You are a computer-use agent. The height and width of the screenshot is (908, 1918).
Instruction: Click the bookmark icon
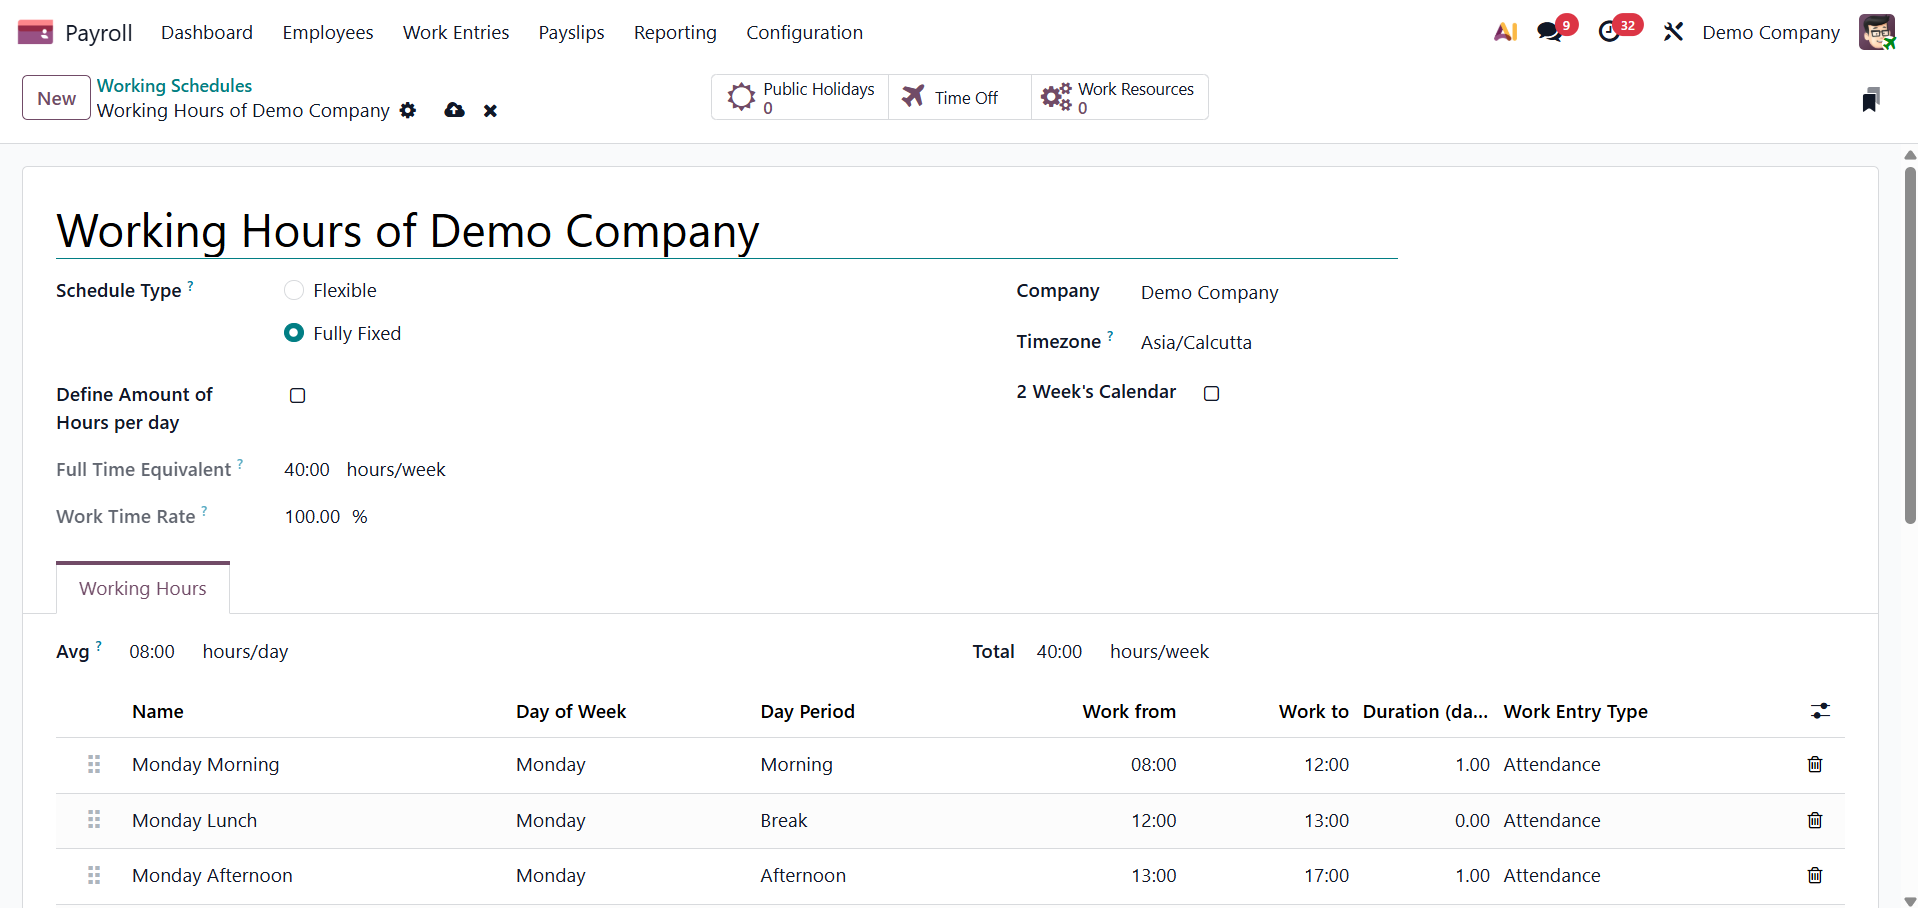pos(1870,99)
